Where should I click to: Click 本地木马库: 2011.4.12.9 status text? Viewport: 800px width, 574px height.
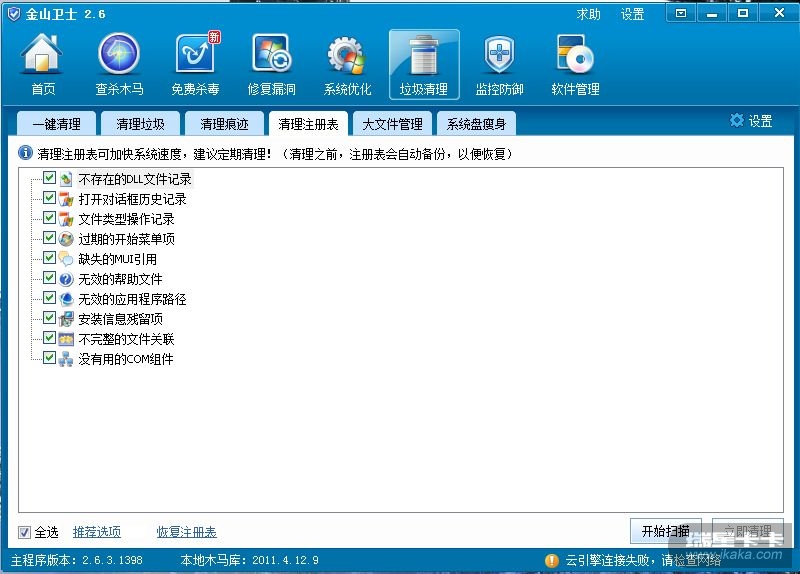[249, 560]
